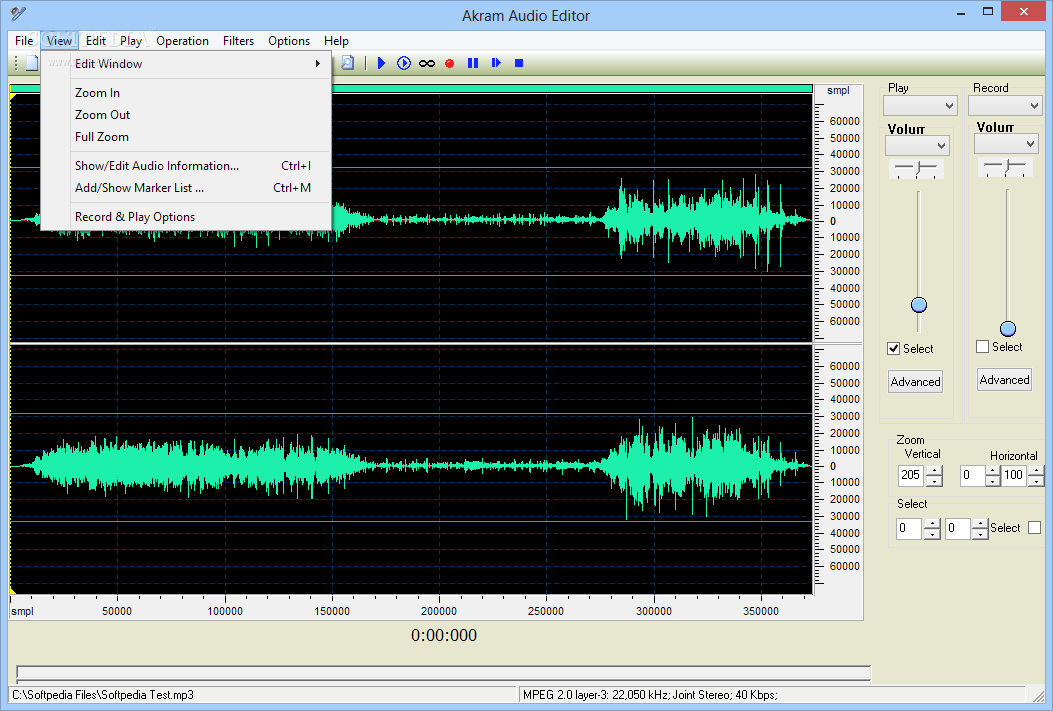
Task: Open the Help menu
Action: tap(336, 41)
